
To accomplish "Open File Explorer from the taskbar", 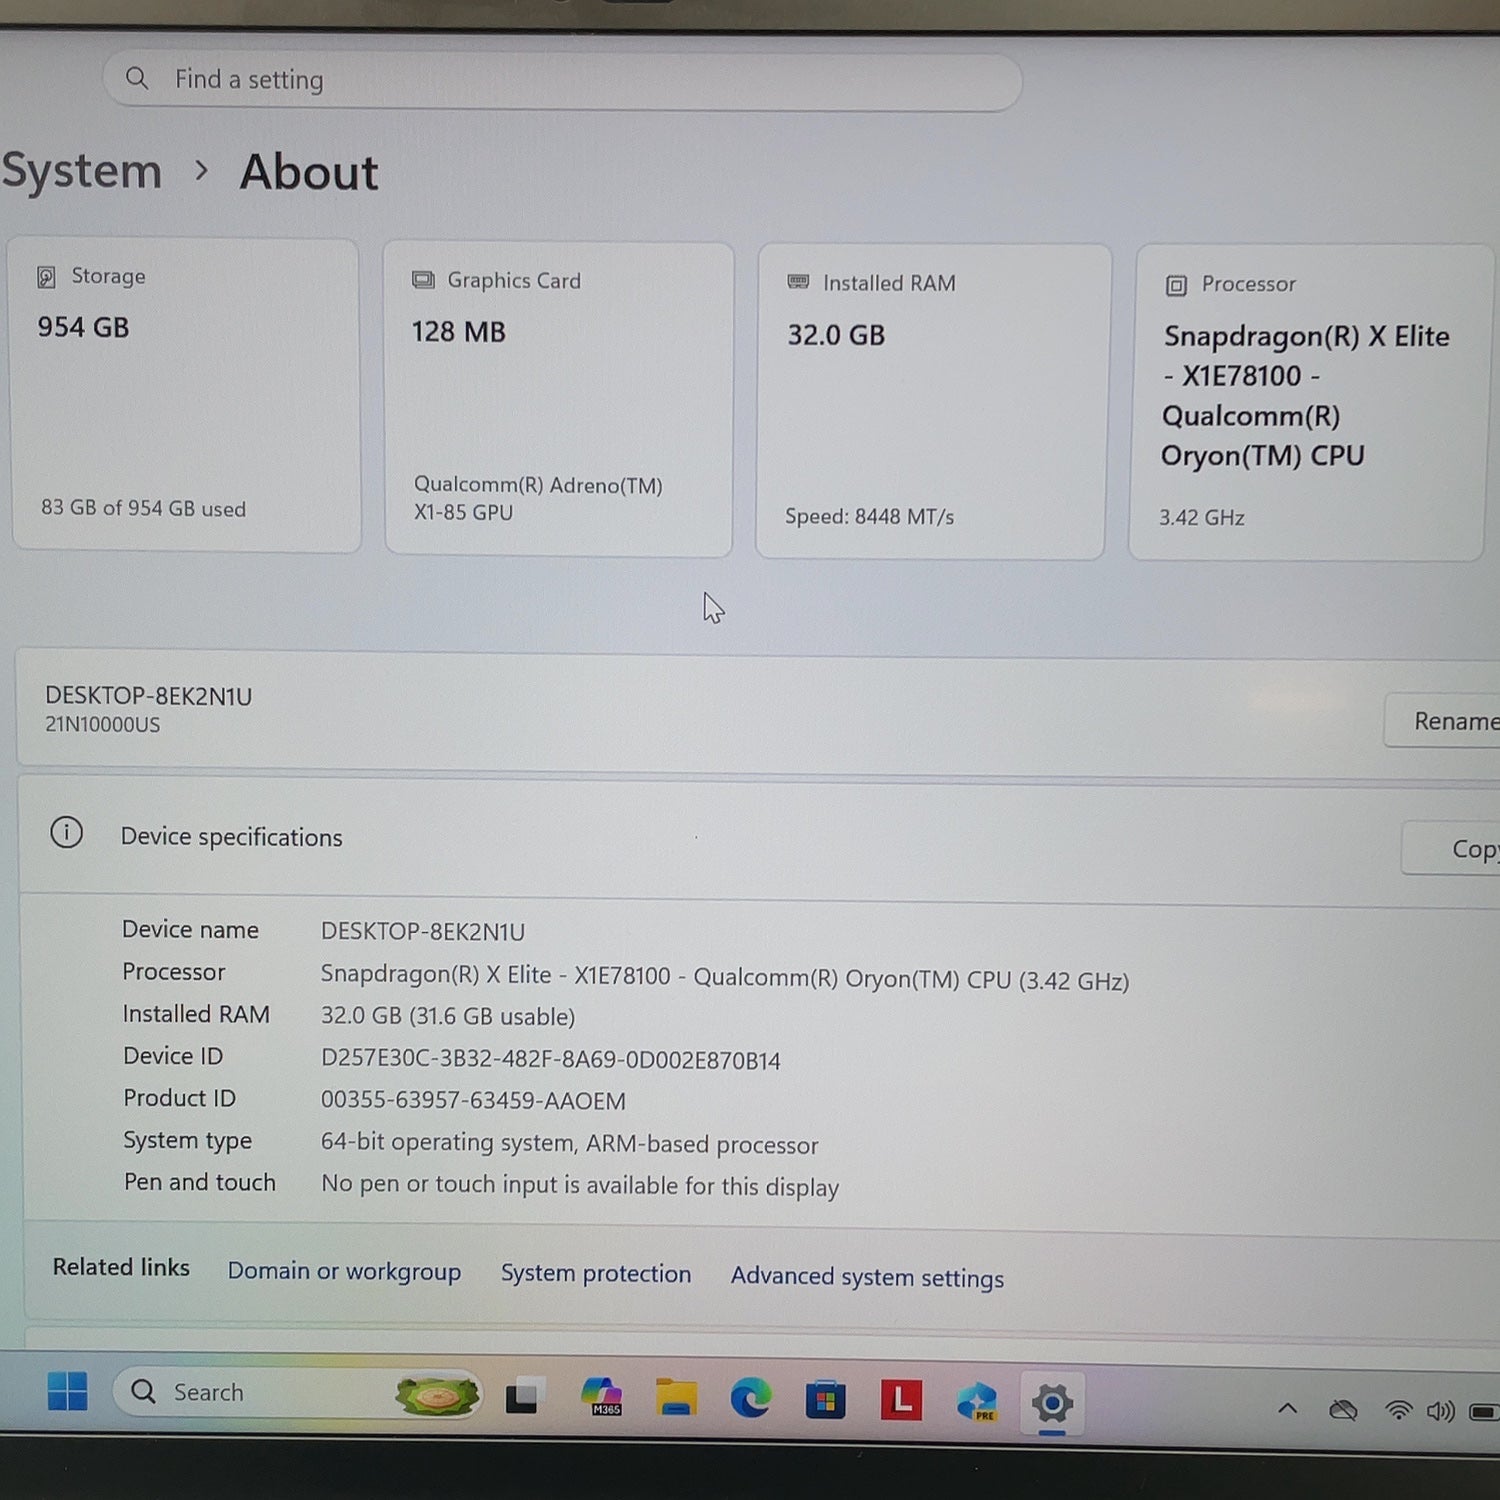I will (x=676, y=1398).
